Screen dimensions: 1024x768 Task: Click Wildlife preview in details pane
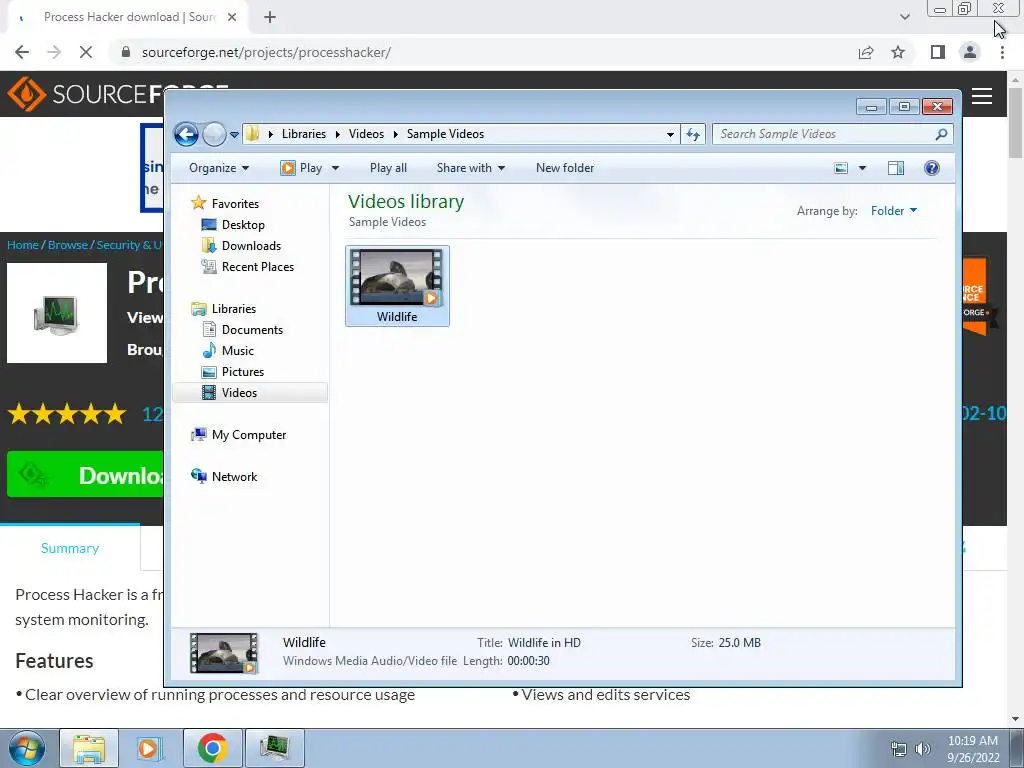tap(224, 652)
